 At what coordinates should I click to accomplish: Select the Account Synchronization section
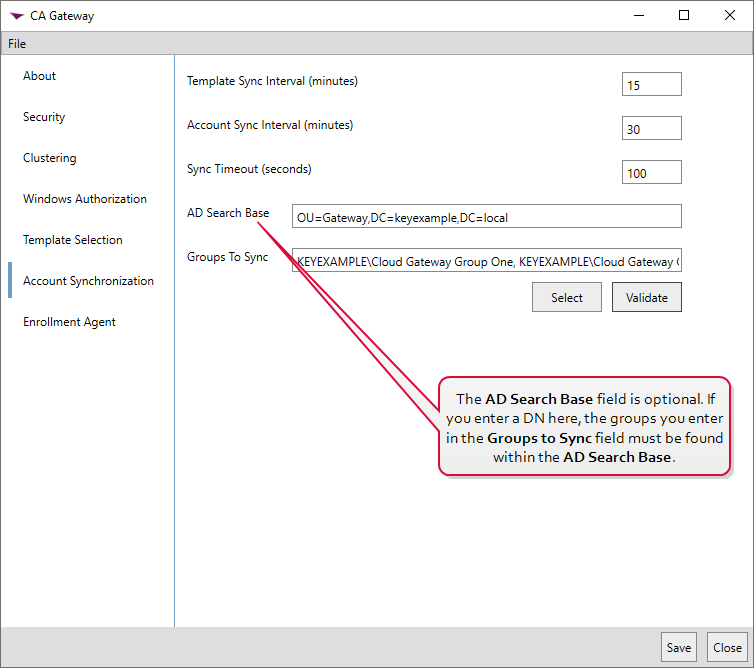[89, 281]
